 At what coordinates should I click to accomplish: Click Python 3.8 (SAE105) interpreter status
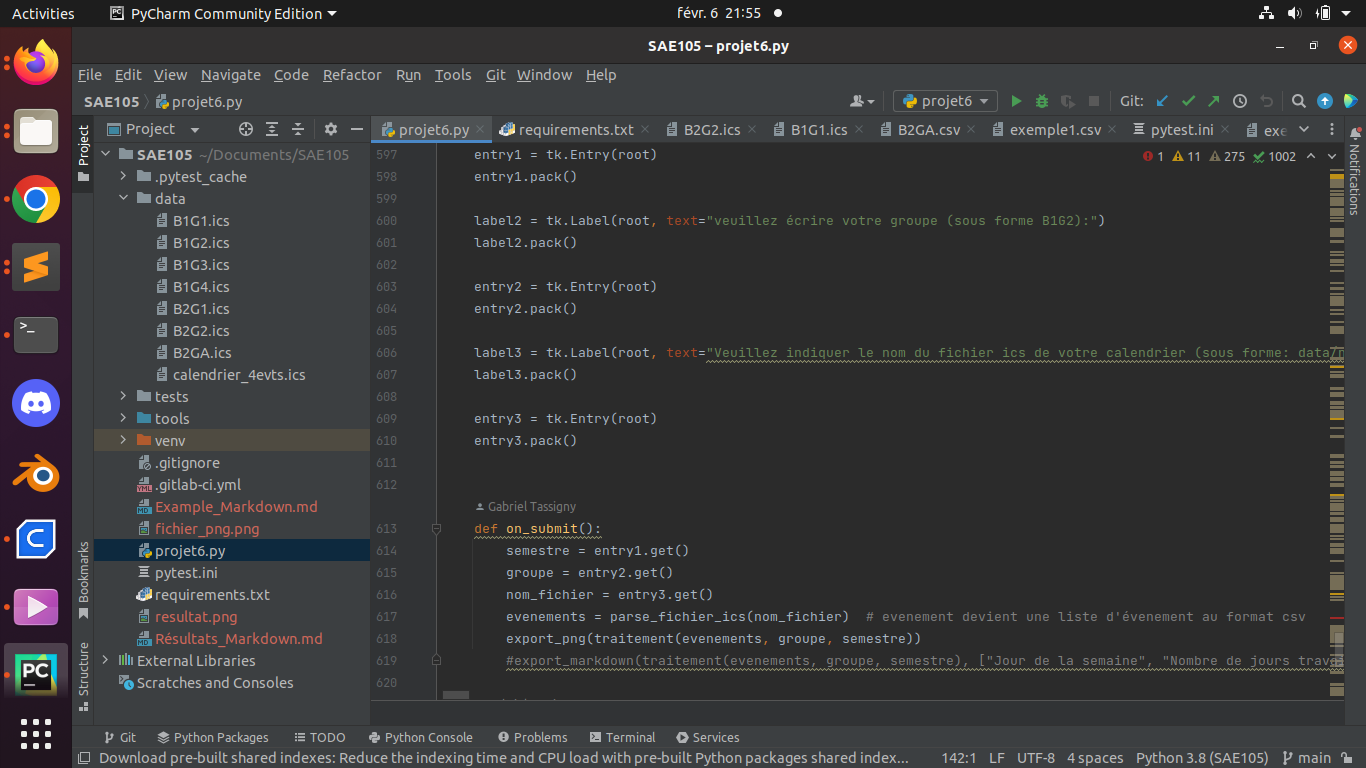(1202, 758)
